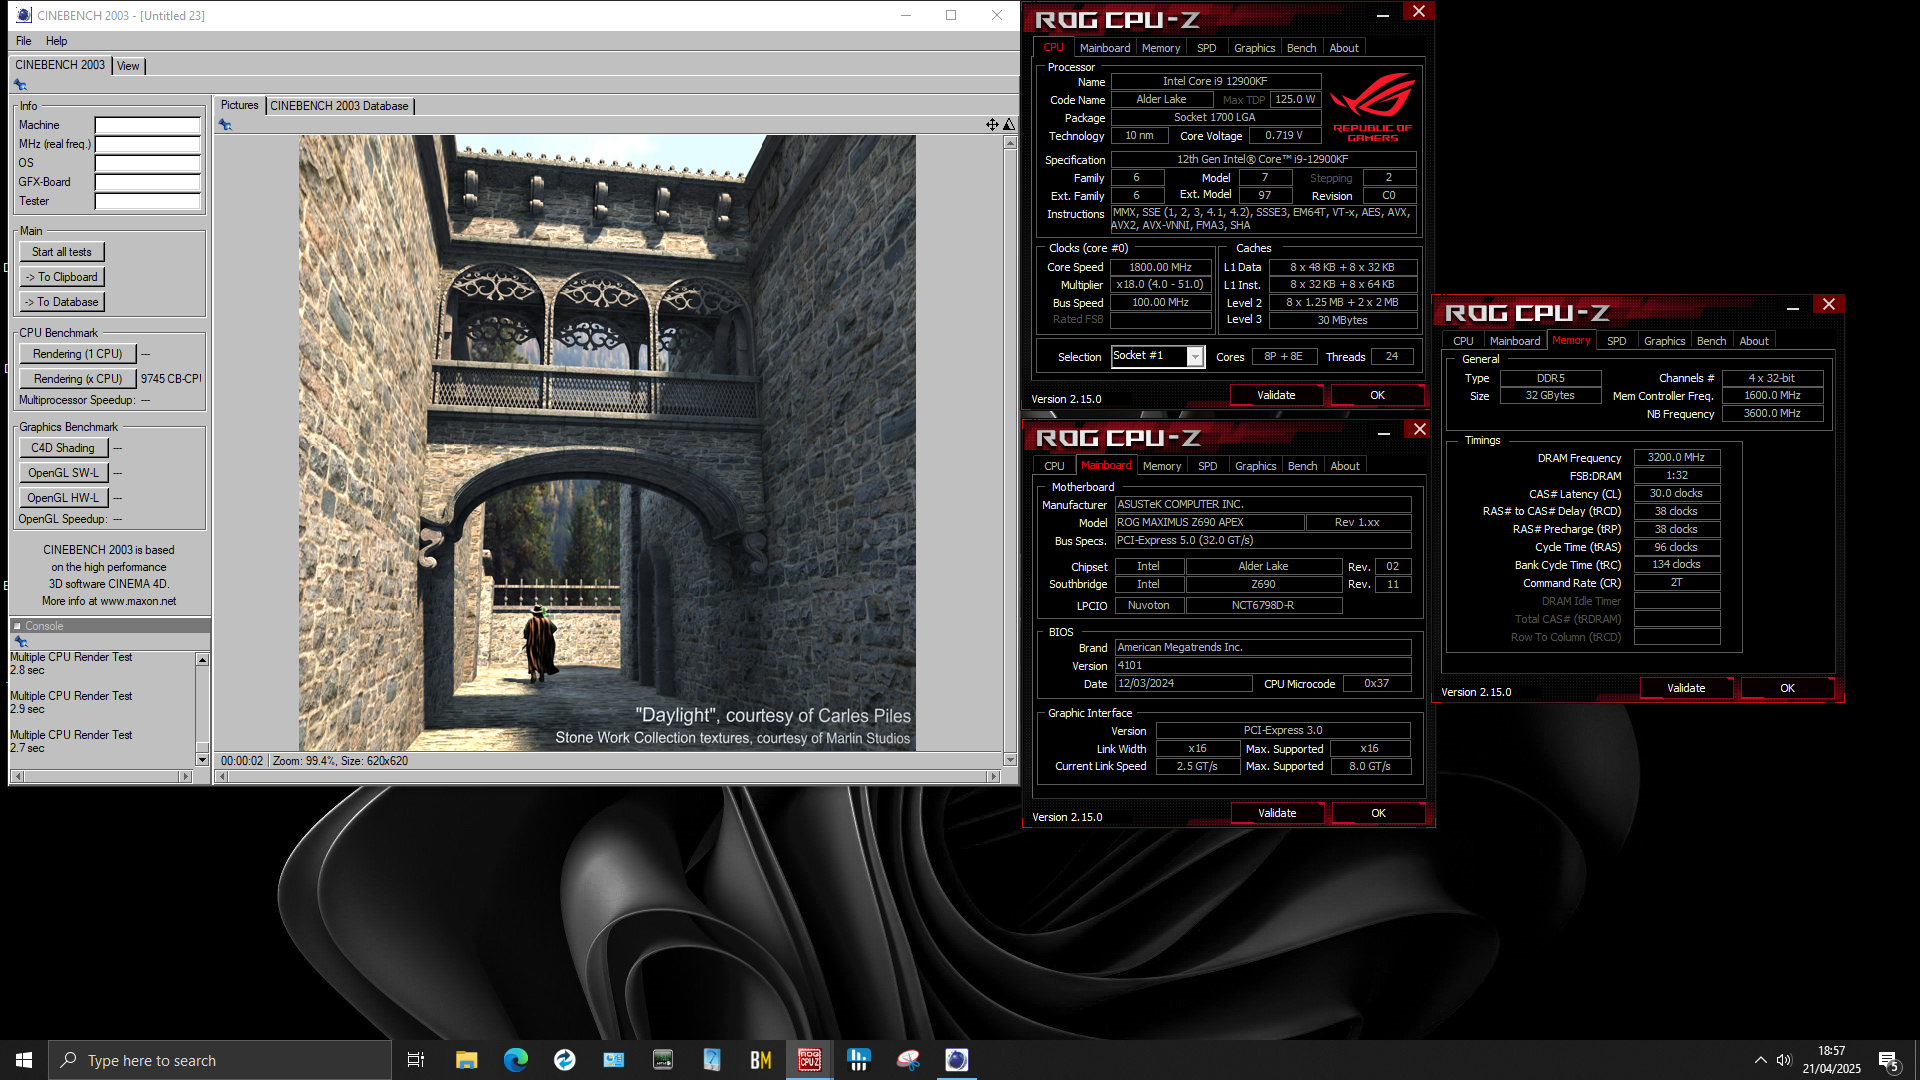Click the picture panel horizontal scroll right arrow
The height and width of the screenshot is (1080, 1920).
[993, 777]
